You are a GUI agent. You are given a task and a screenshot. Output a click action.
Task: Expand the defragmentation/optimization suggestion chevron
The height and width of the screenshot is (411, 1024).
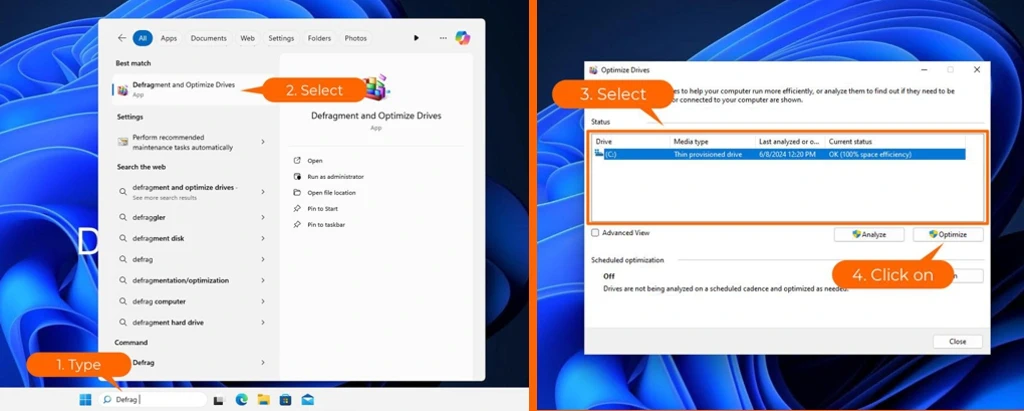coord(263,280)
